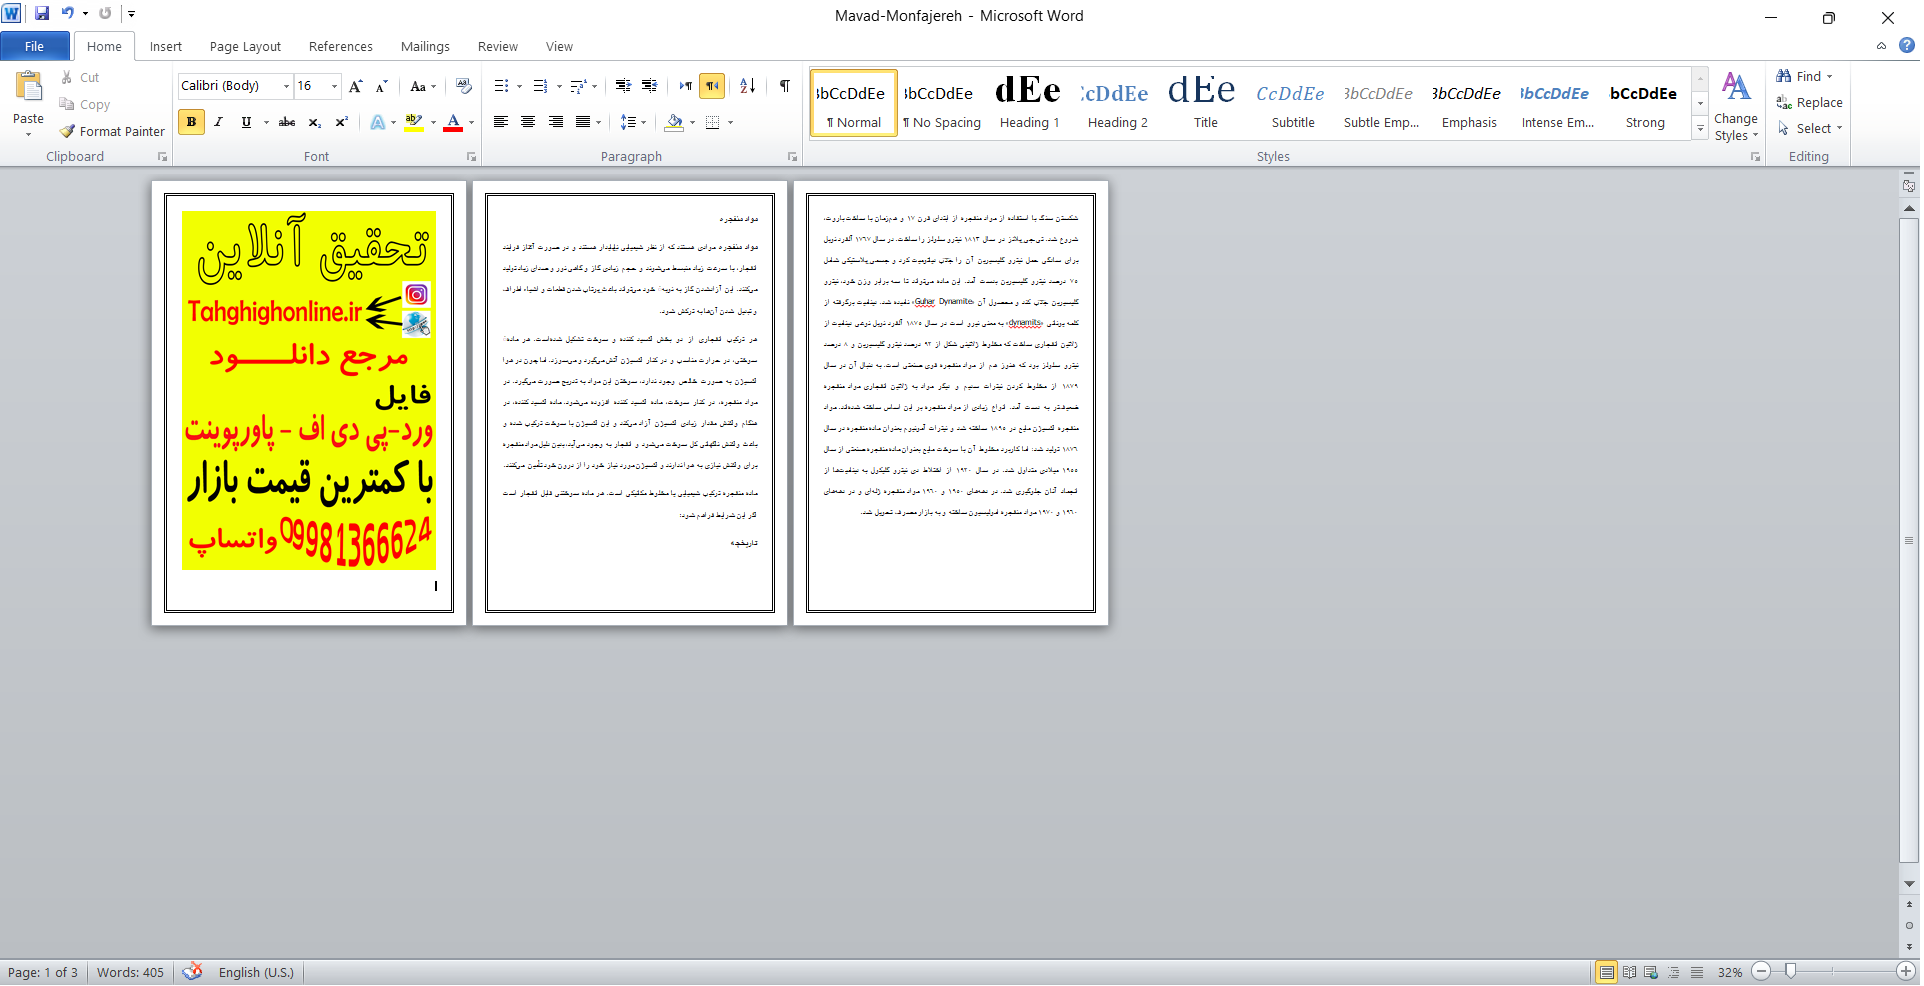Screen dimensions: 1924x986
Task: Center align text
Action: pos(528,122)
